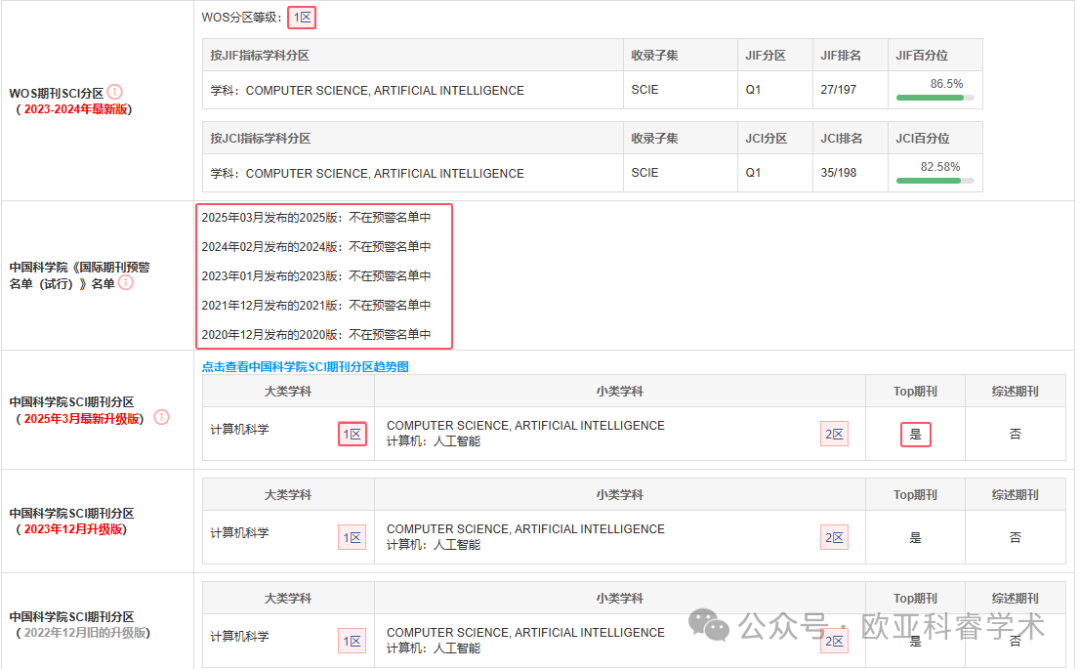Click 计算机科学 in the 2022年12月 row

click(x=240, y=636)
